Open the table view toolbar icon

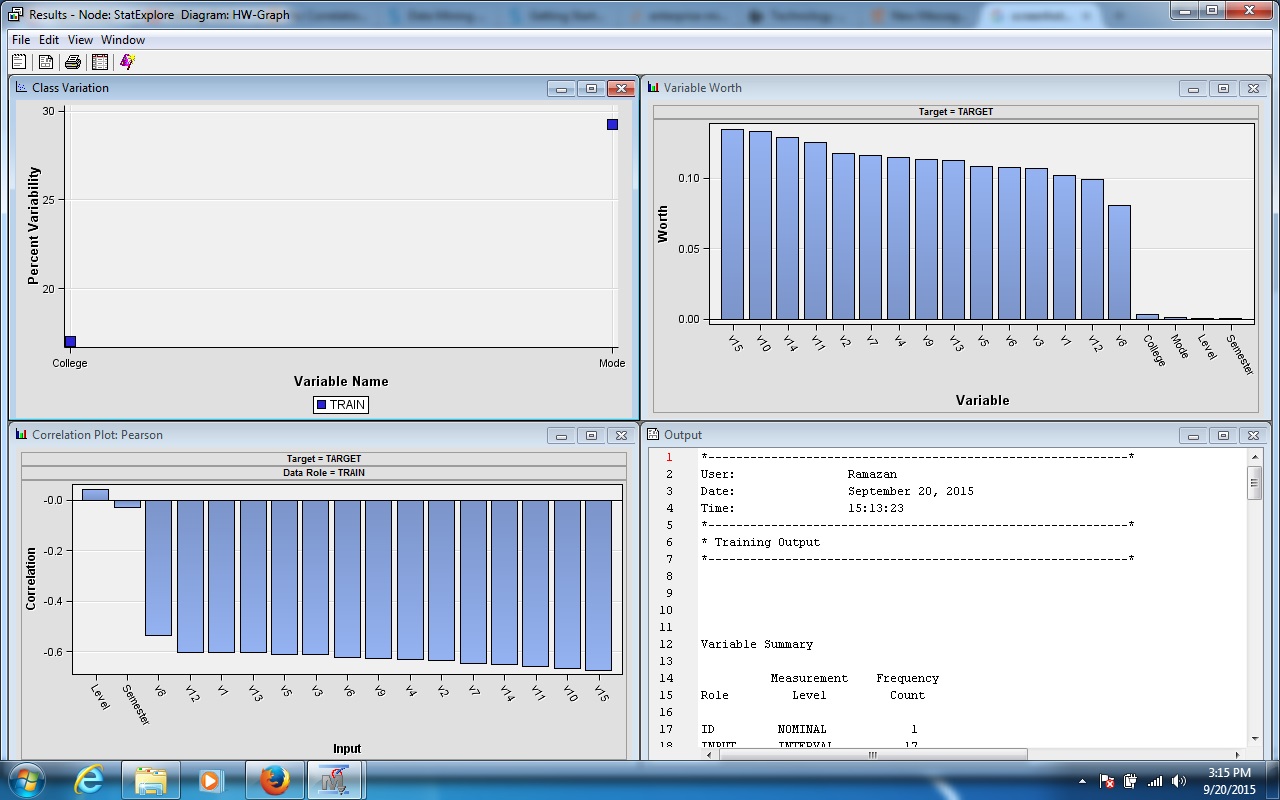[99, 61]
